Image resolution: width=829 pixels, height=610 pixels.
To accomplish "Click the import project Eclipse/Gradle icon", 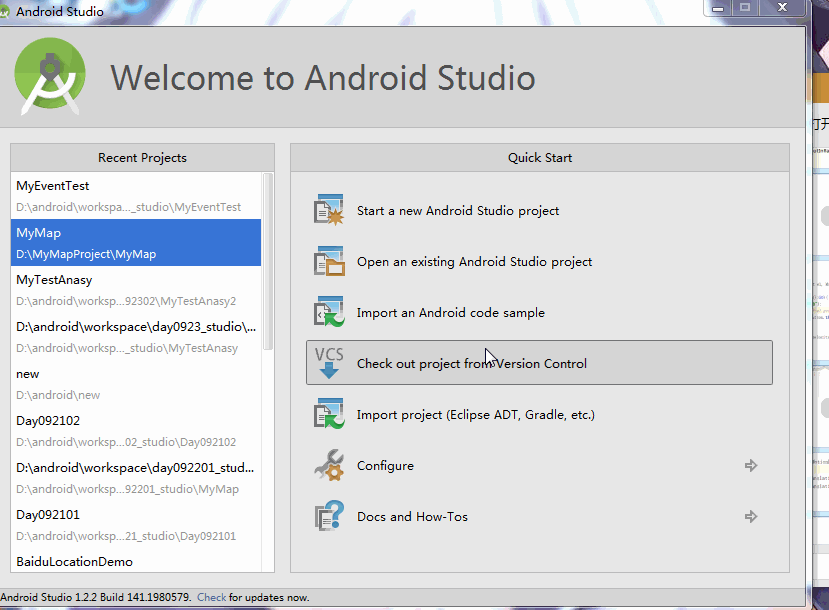I will pos(329,414).
